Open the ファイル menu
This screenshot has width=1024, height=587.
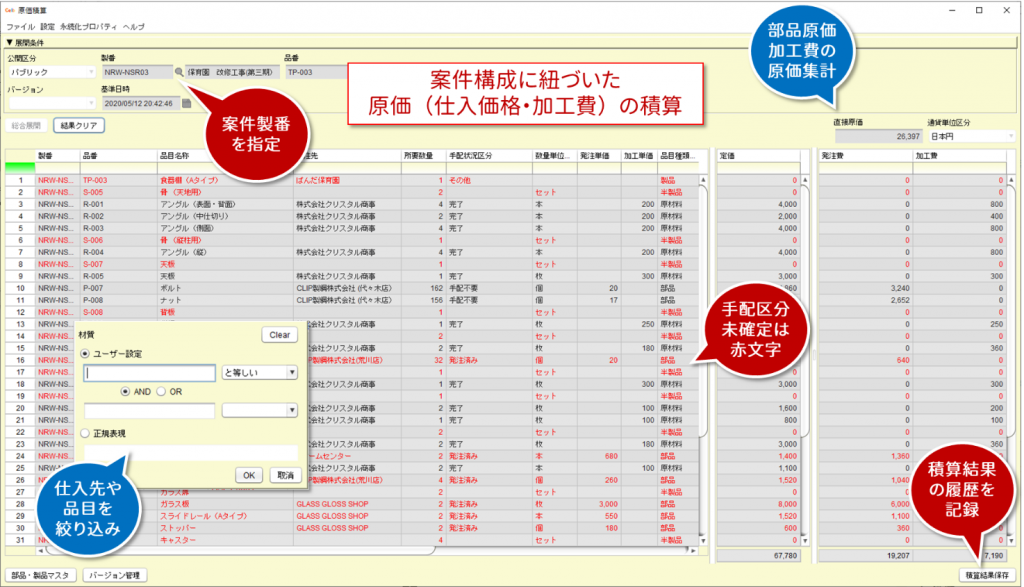point(20,27)
